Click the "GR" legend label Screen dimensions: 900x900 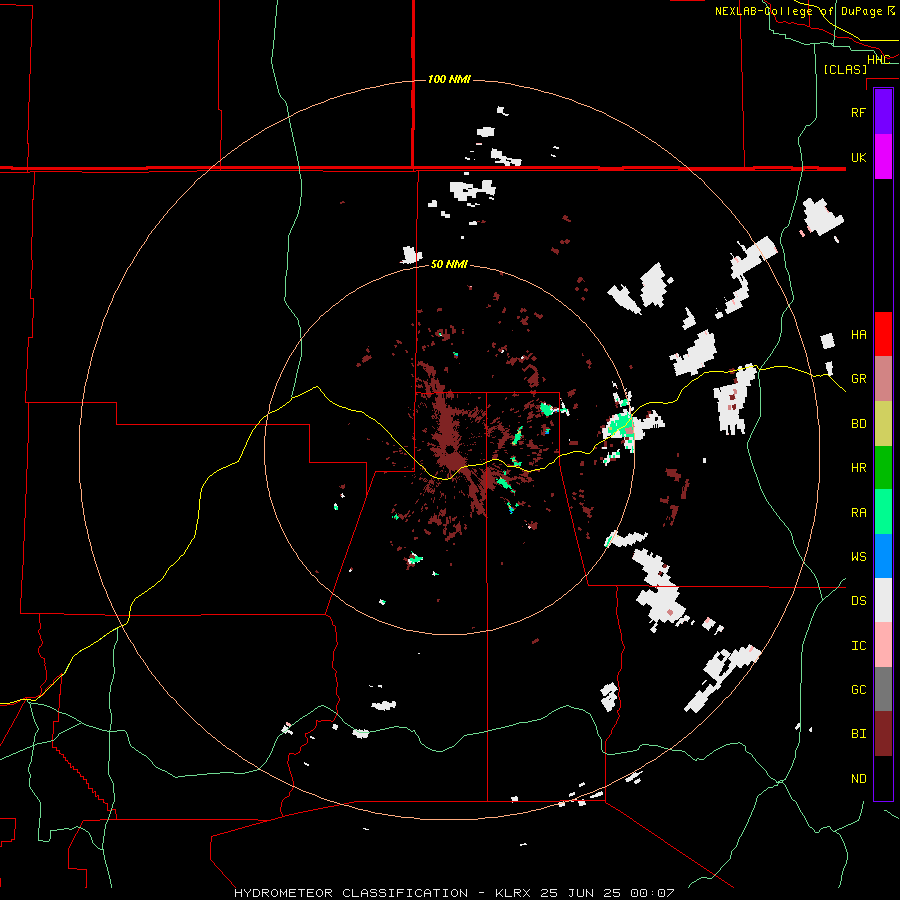pos(858,378)
